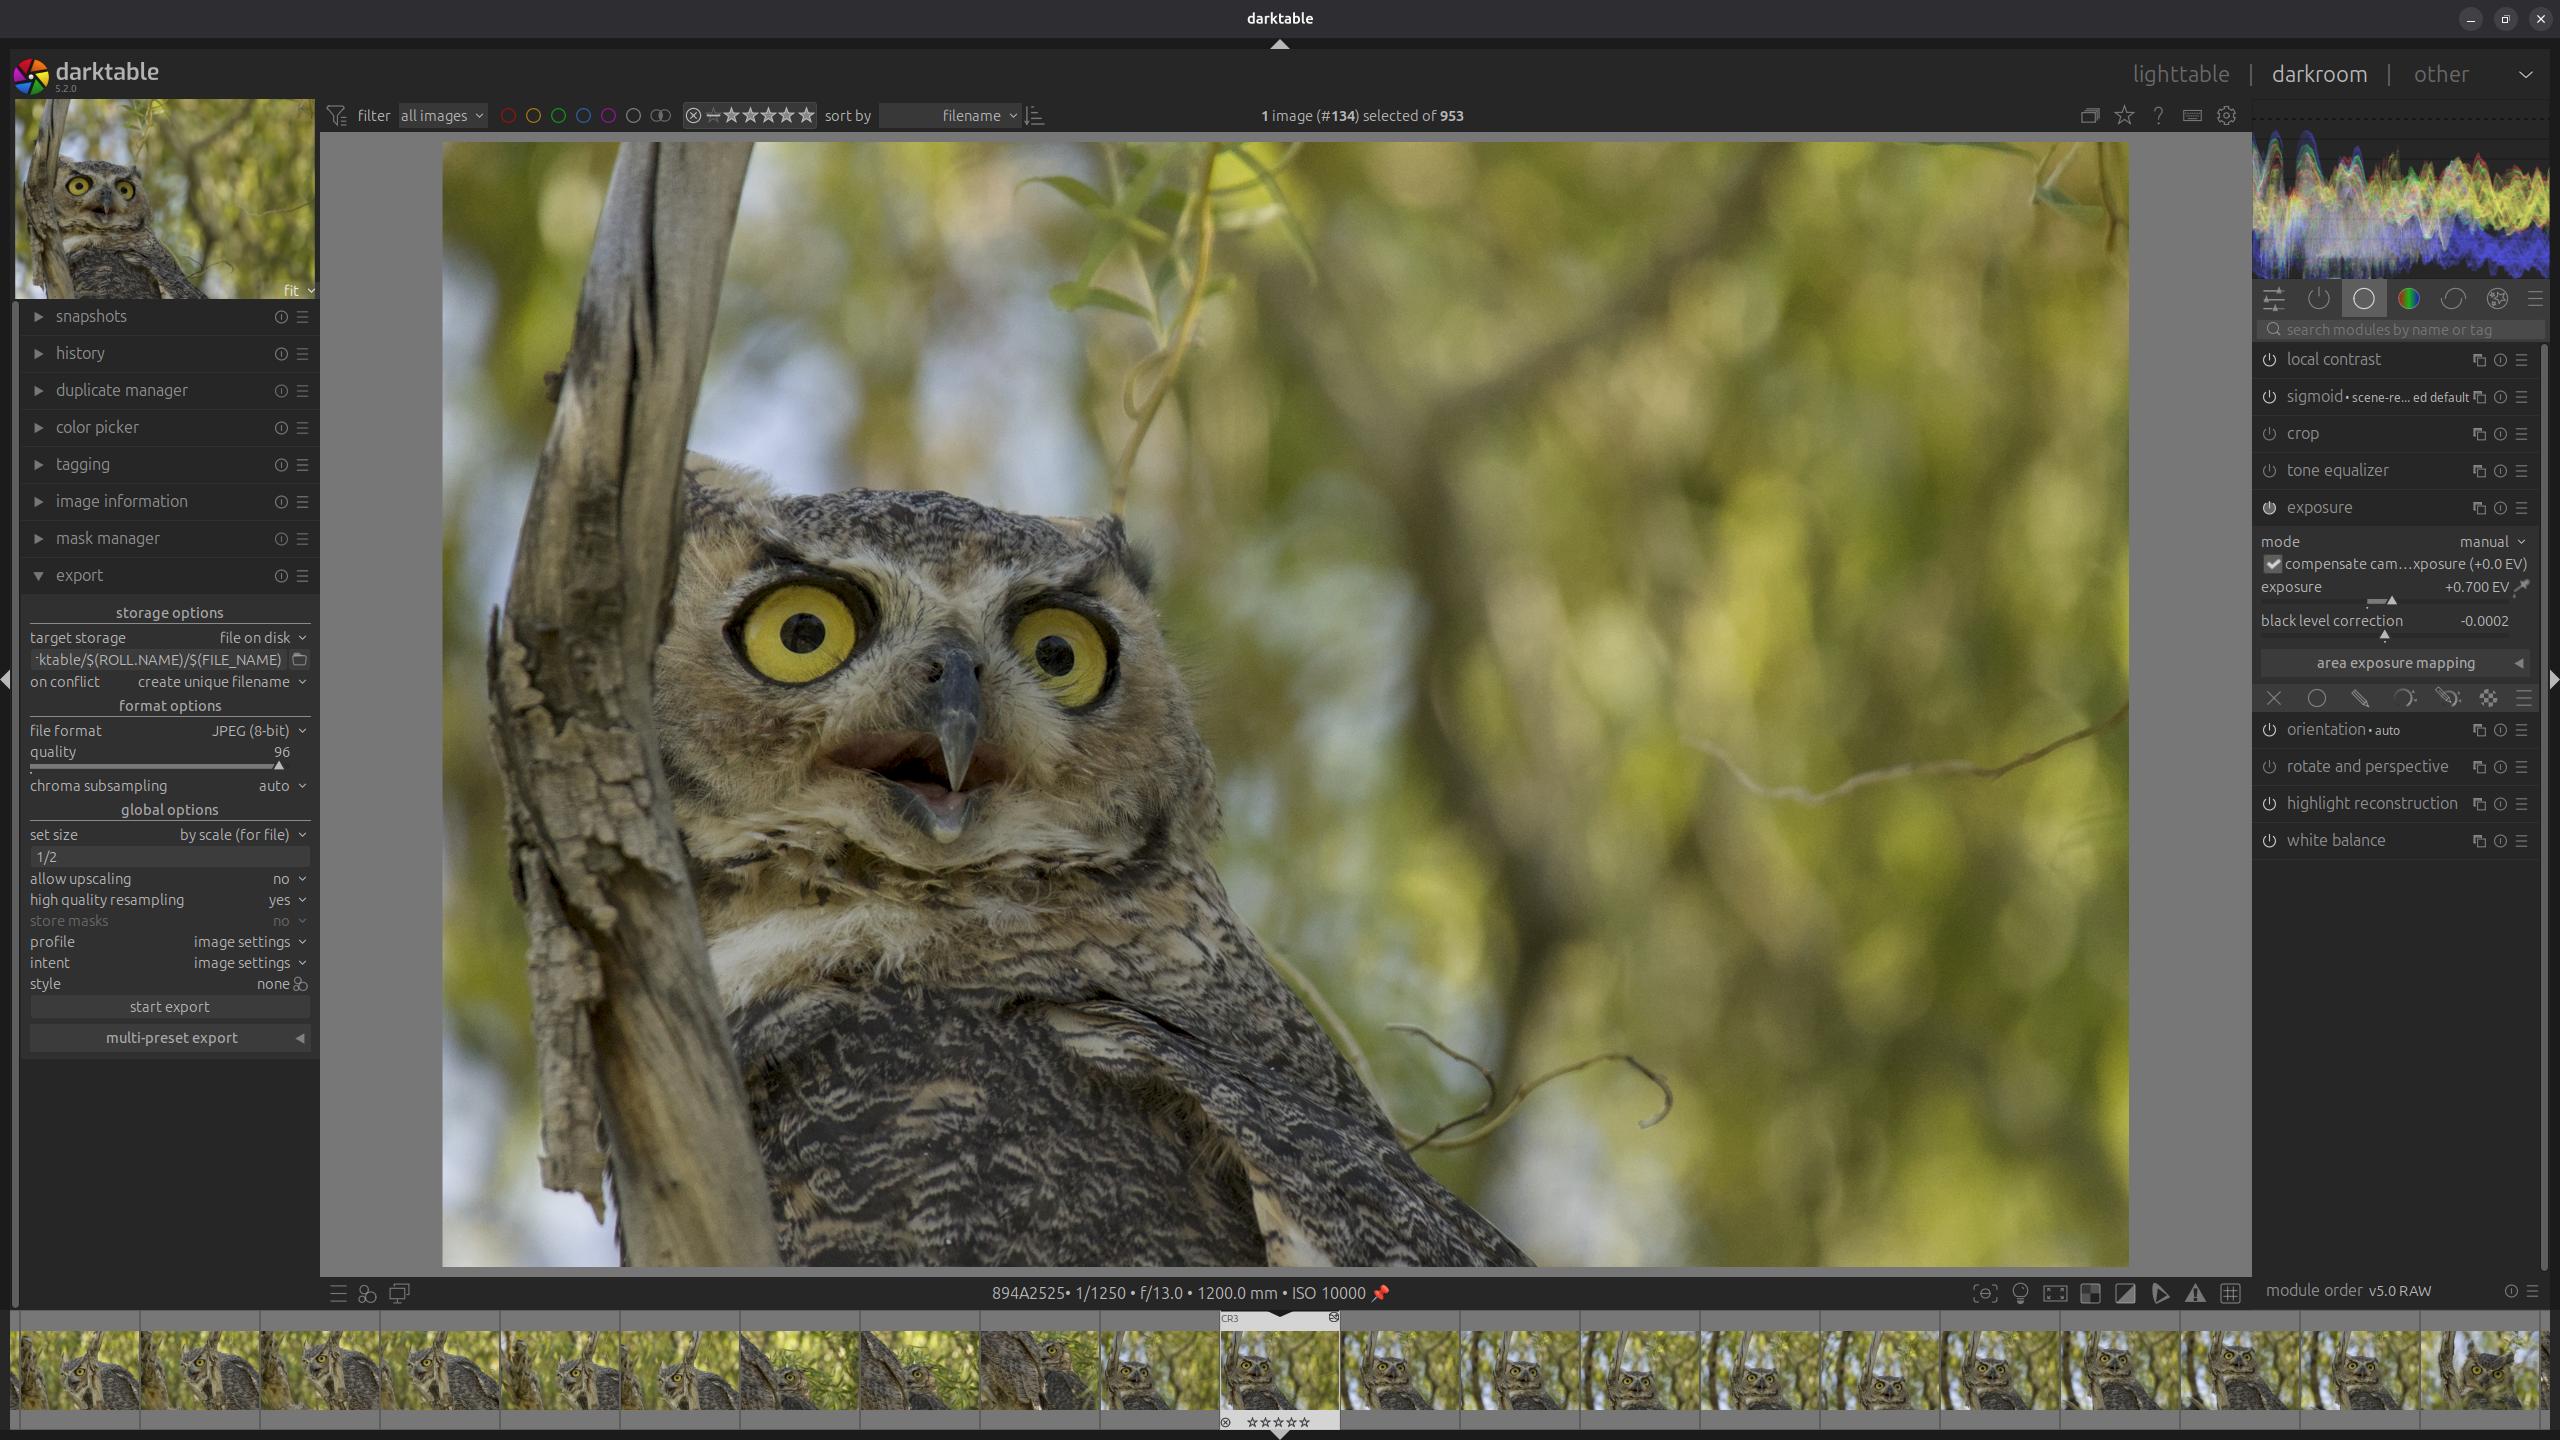
Task: Select correct modules group icon
Action: pos(2452,299)
